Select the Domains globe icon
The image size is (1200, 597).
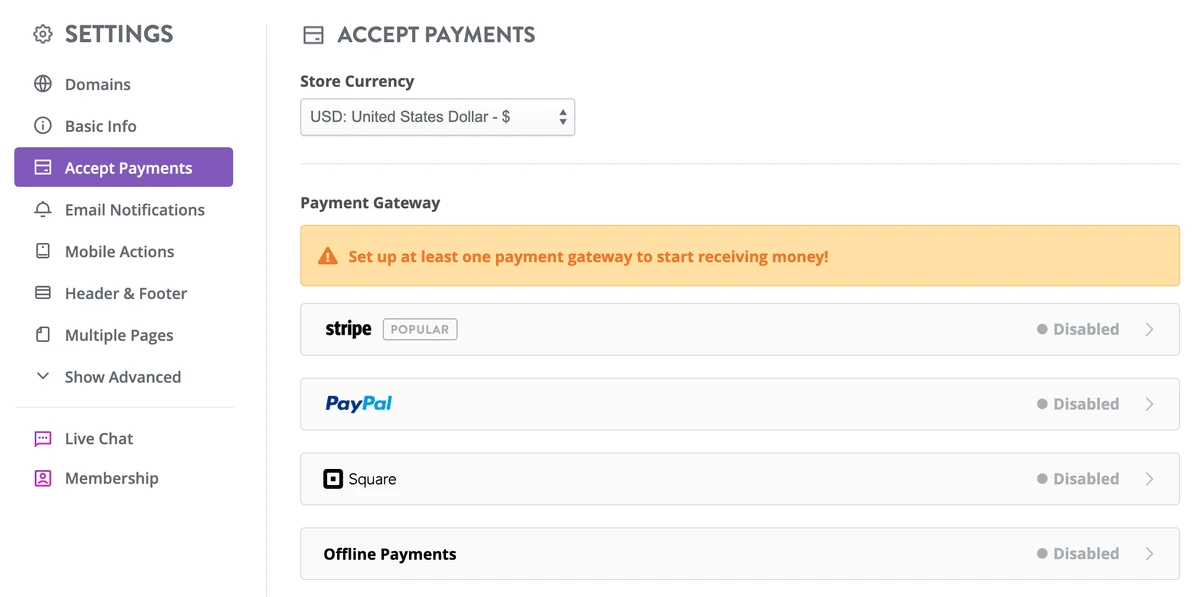pos(42,84)
